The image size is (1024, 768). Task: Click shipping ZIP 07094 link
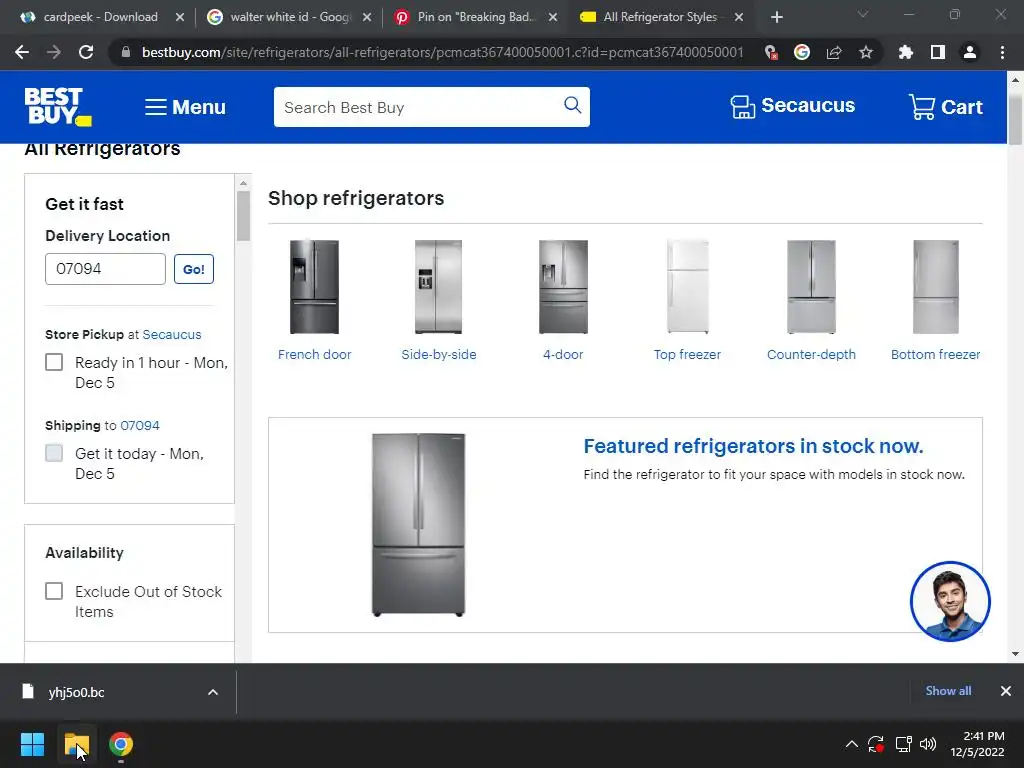pyautogui.click(x=140, y=425)
